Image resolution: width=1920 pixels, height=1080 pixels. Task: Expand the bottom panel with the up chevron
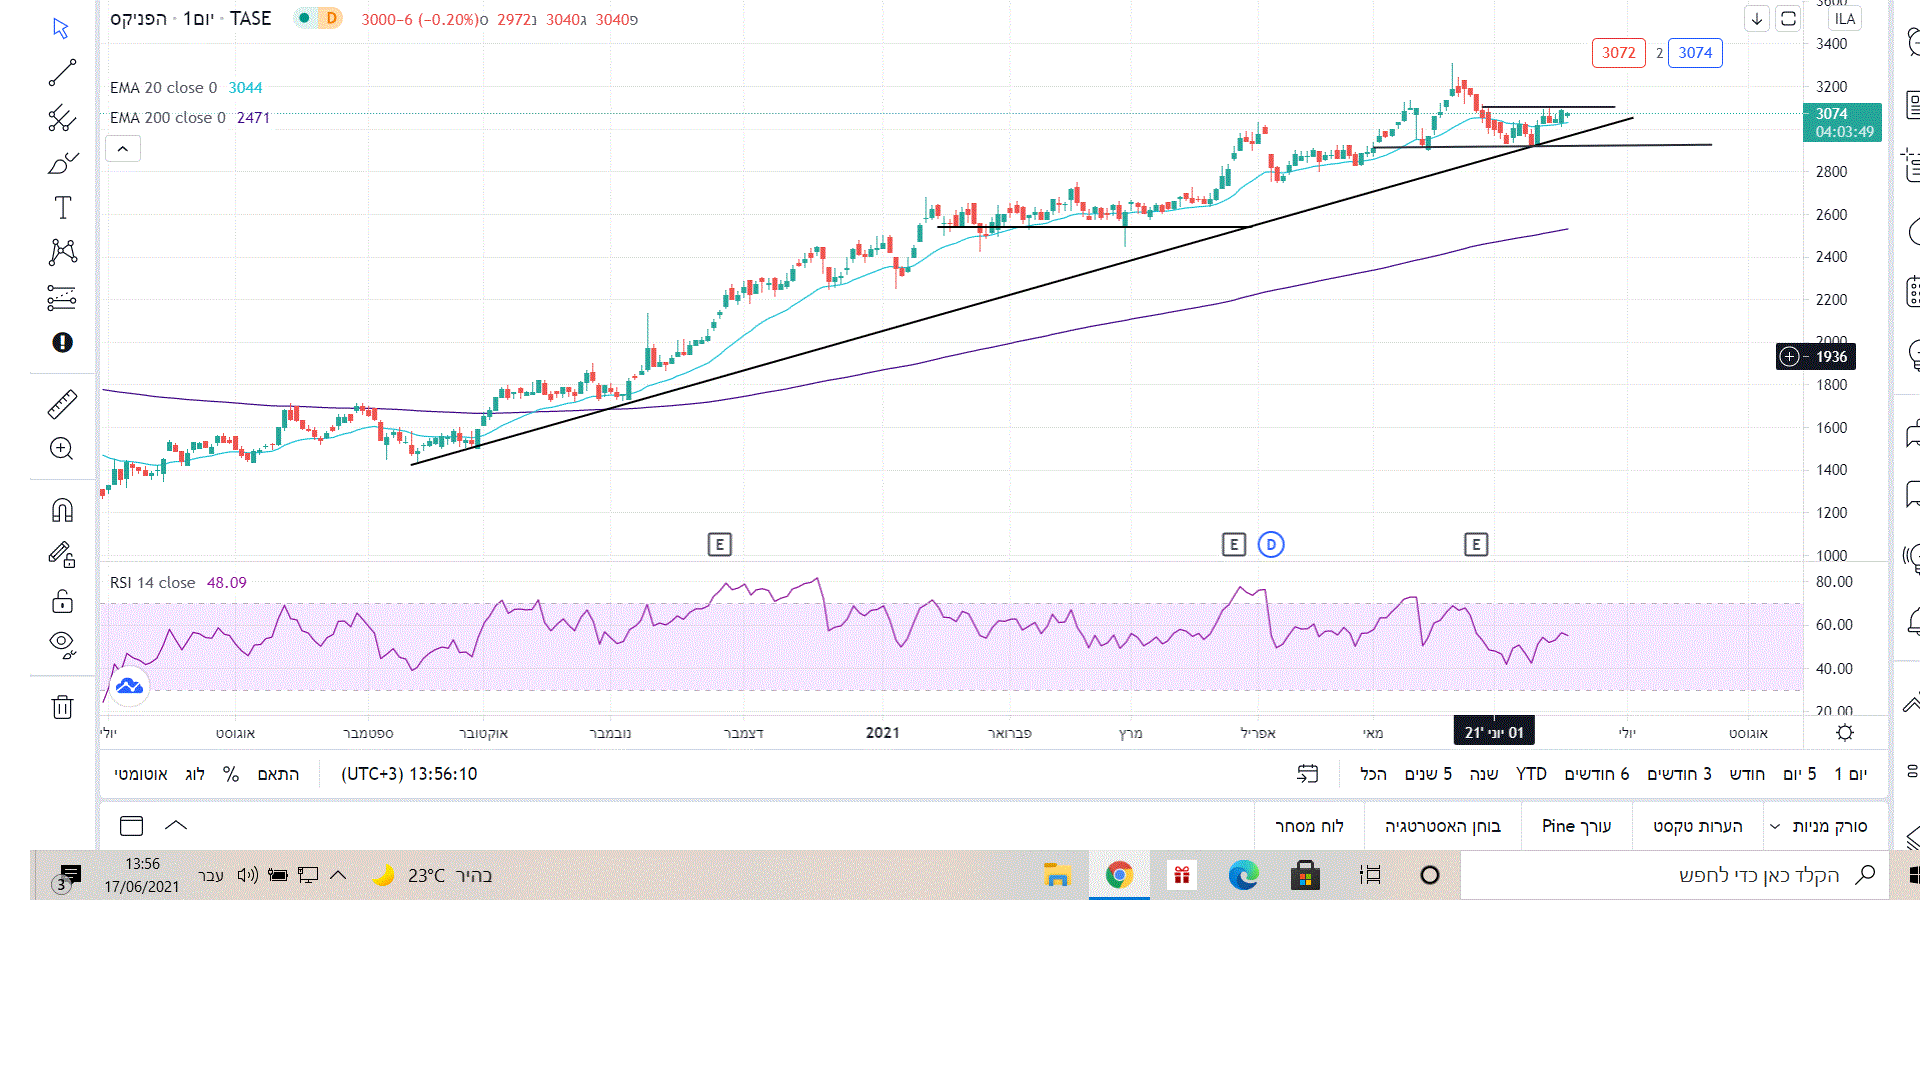point(176,825)
